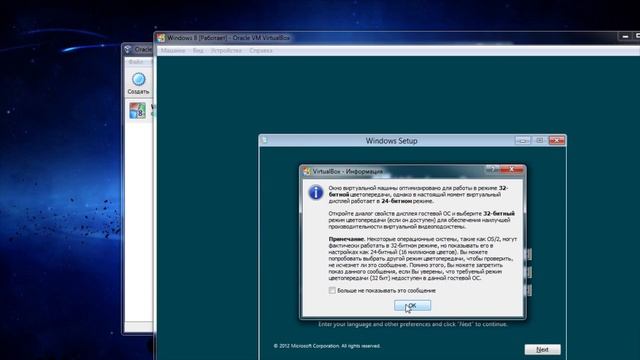The height and width of the screenshot is (360, 640).
Task: Click the Oracle VM Manager title bar icon
Action: 128,49
